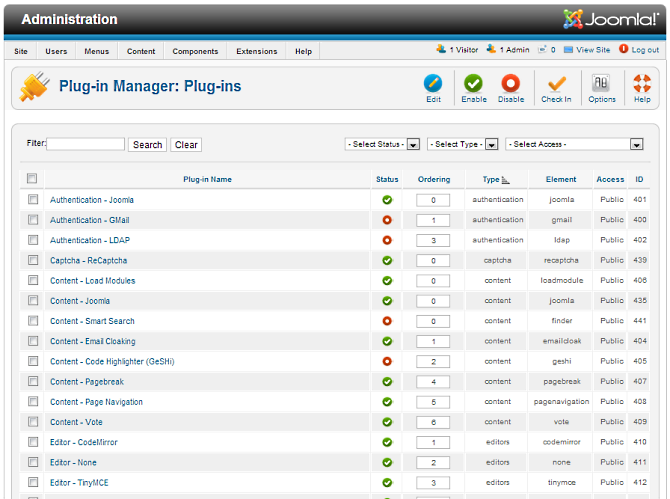Open the Extensions menu
The height and width of the screenshot is (499, 670).
[257, 51]
